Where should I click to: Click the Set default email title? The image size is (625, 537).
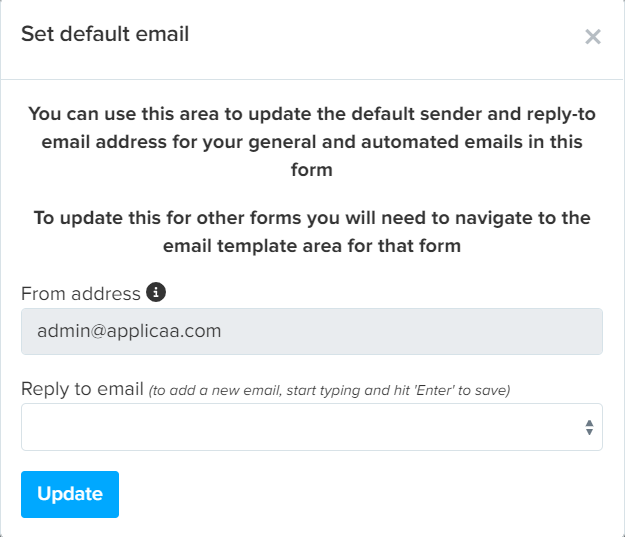pos(105,34)
